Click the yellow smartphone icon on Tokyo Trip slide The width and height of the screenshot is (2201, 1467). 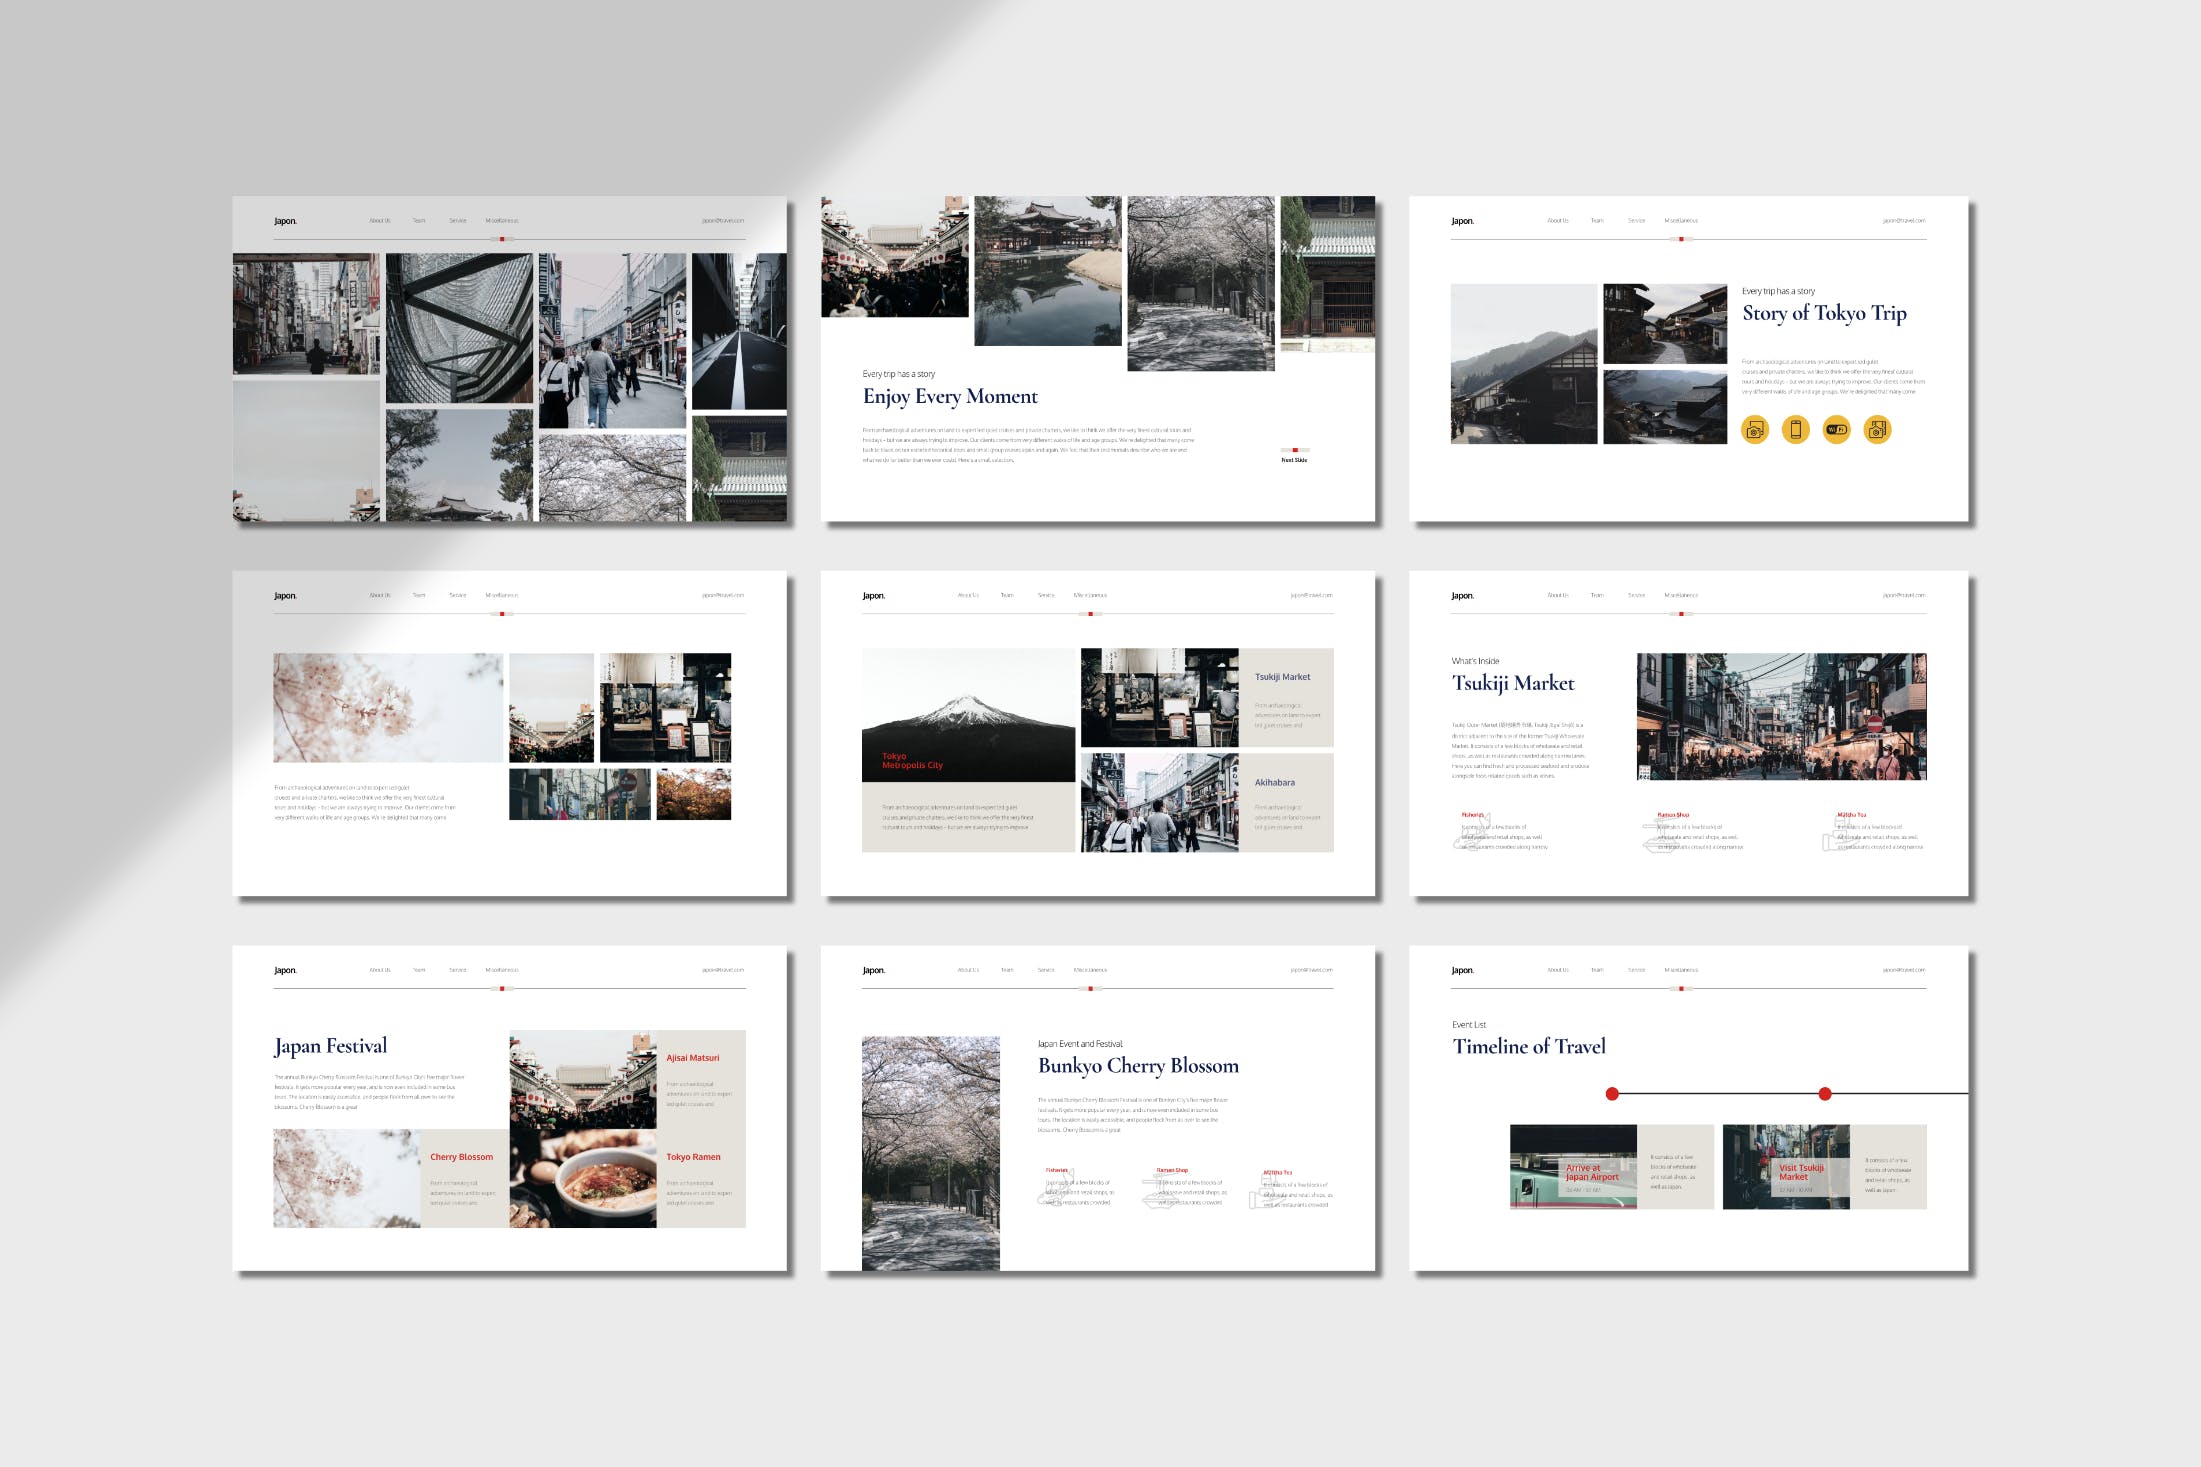click(1795, 430)
